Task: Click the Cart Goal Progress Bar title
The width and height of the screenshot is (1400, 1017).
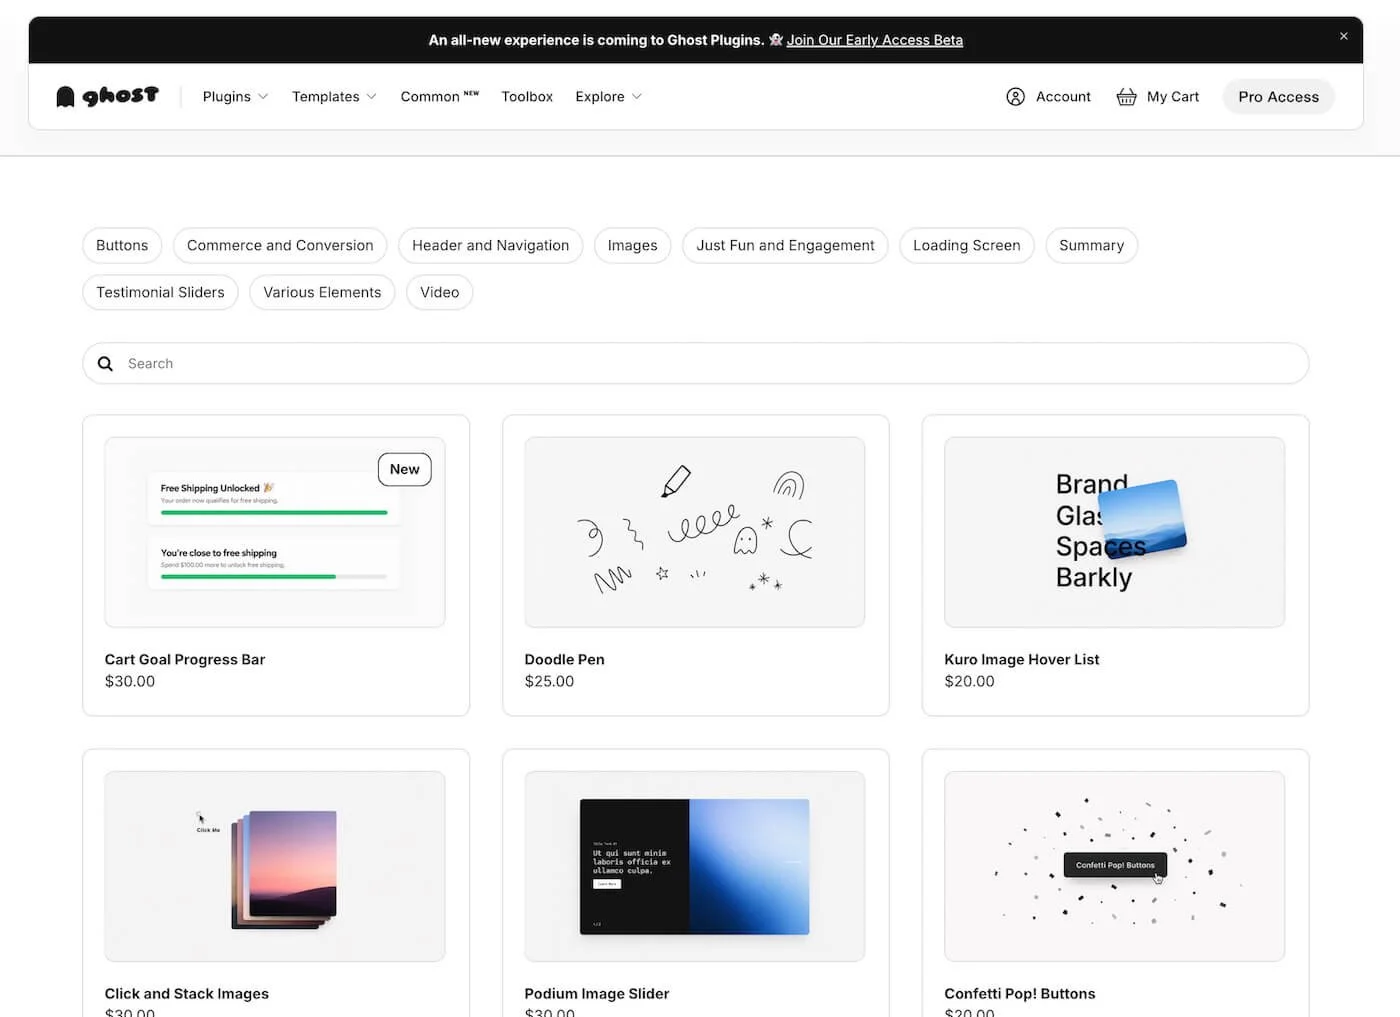Action: pos(185,659)
